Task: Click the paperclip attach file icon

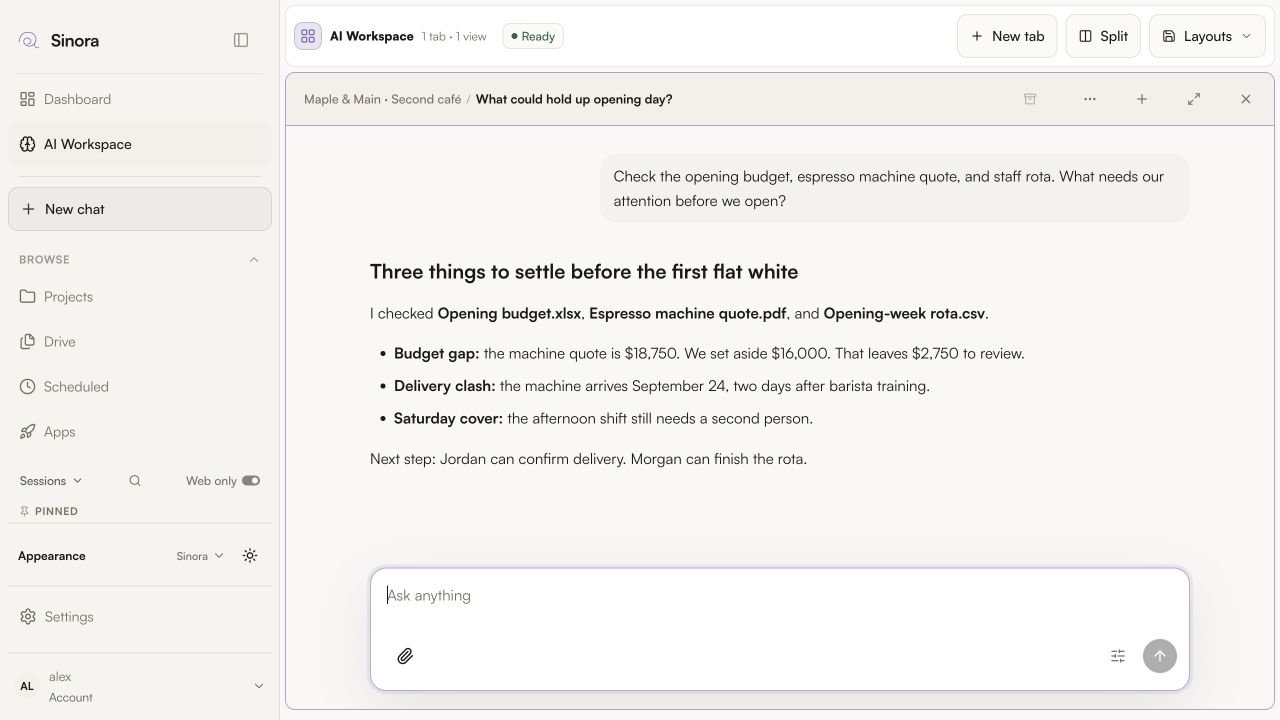Action: (x=405, y=656)
